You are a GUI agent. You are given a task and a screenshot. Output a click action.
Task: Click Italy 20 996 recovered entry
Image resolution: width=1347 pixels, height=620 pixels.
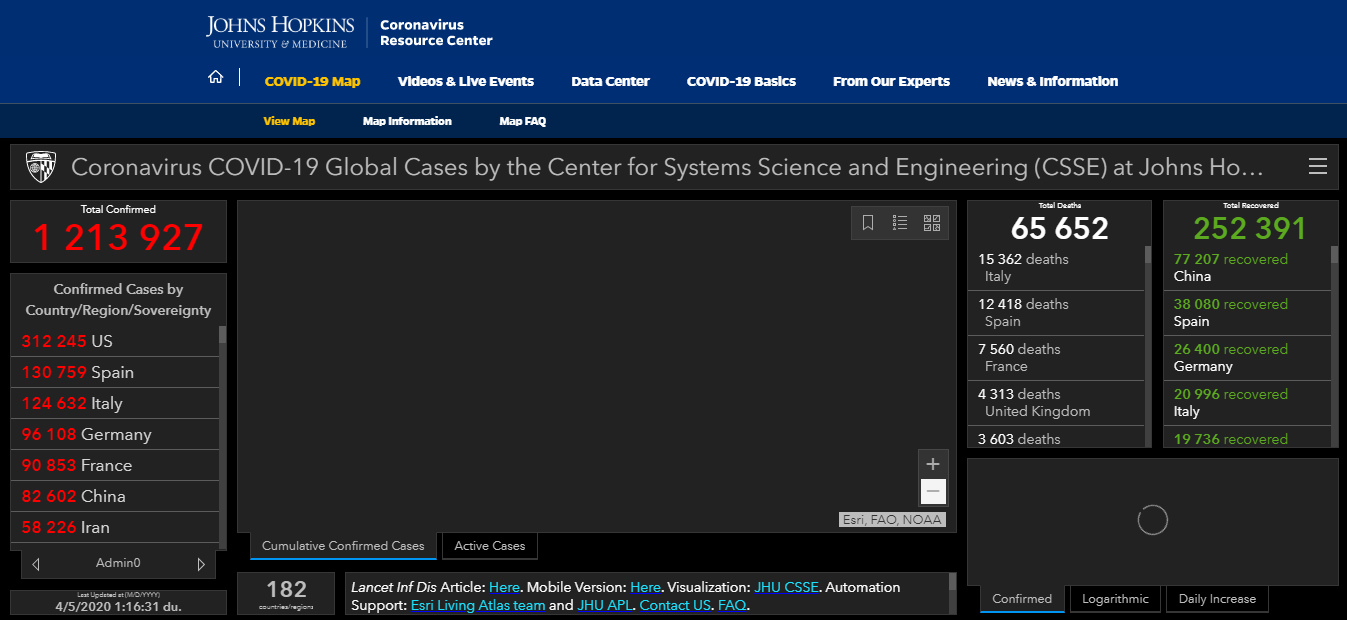pyautogui.click(x=1247, y=403)
